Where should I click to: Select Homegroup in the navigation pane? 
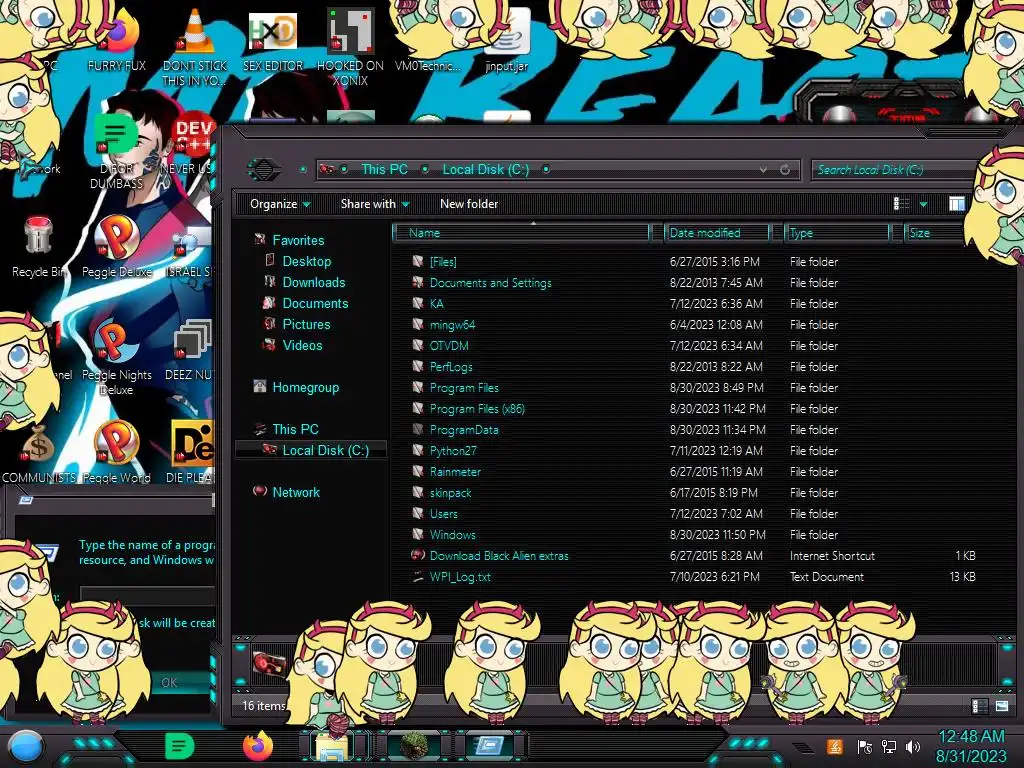(305, 387)
